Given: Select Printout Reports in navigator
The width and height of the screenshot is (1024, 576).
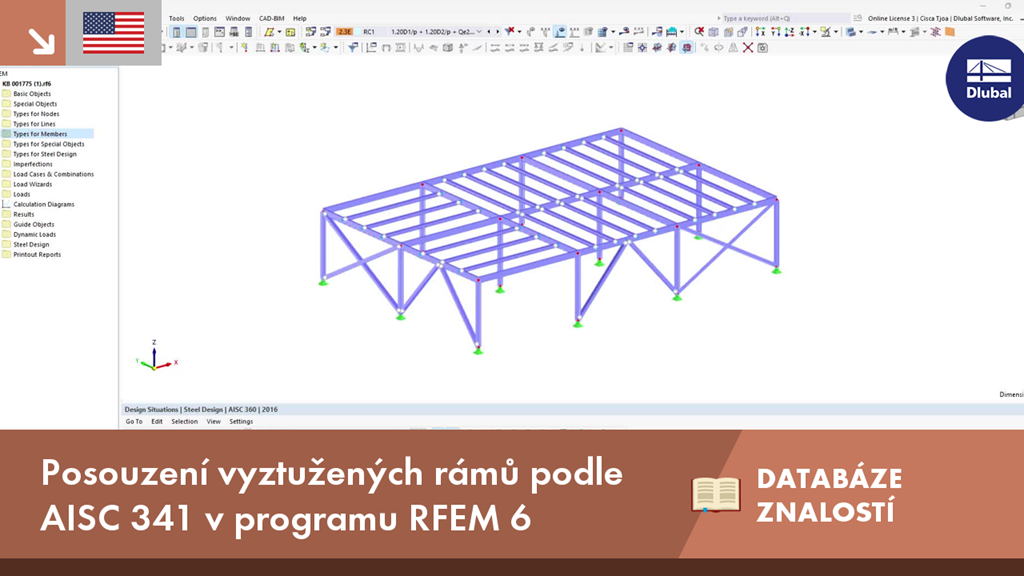Looking at the screenshot, I should tap(37, 255).
